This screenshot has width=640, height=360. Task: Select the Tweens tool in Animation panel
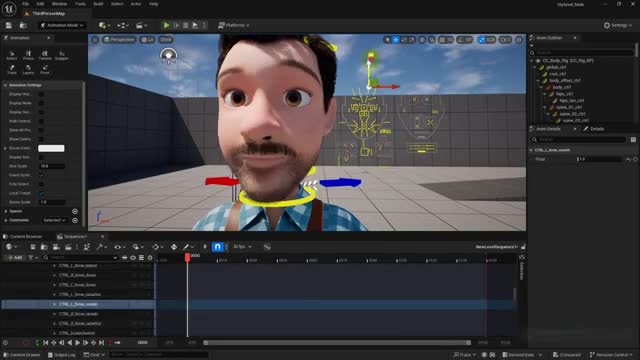[x=45, y=56]
